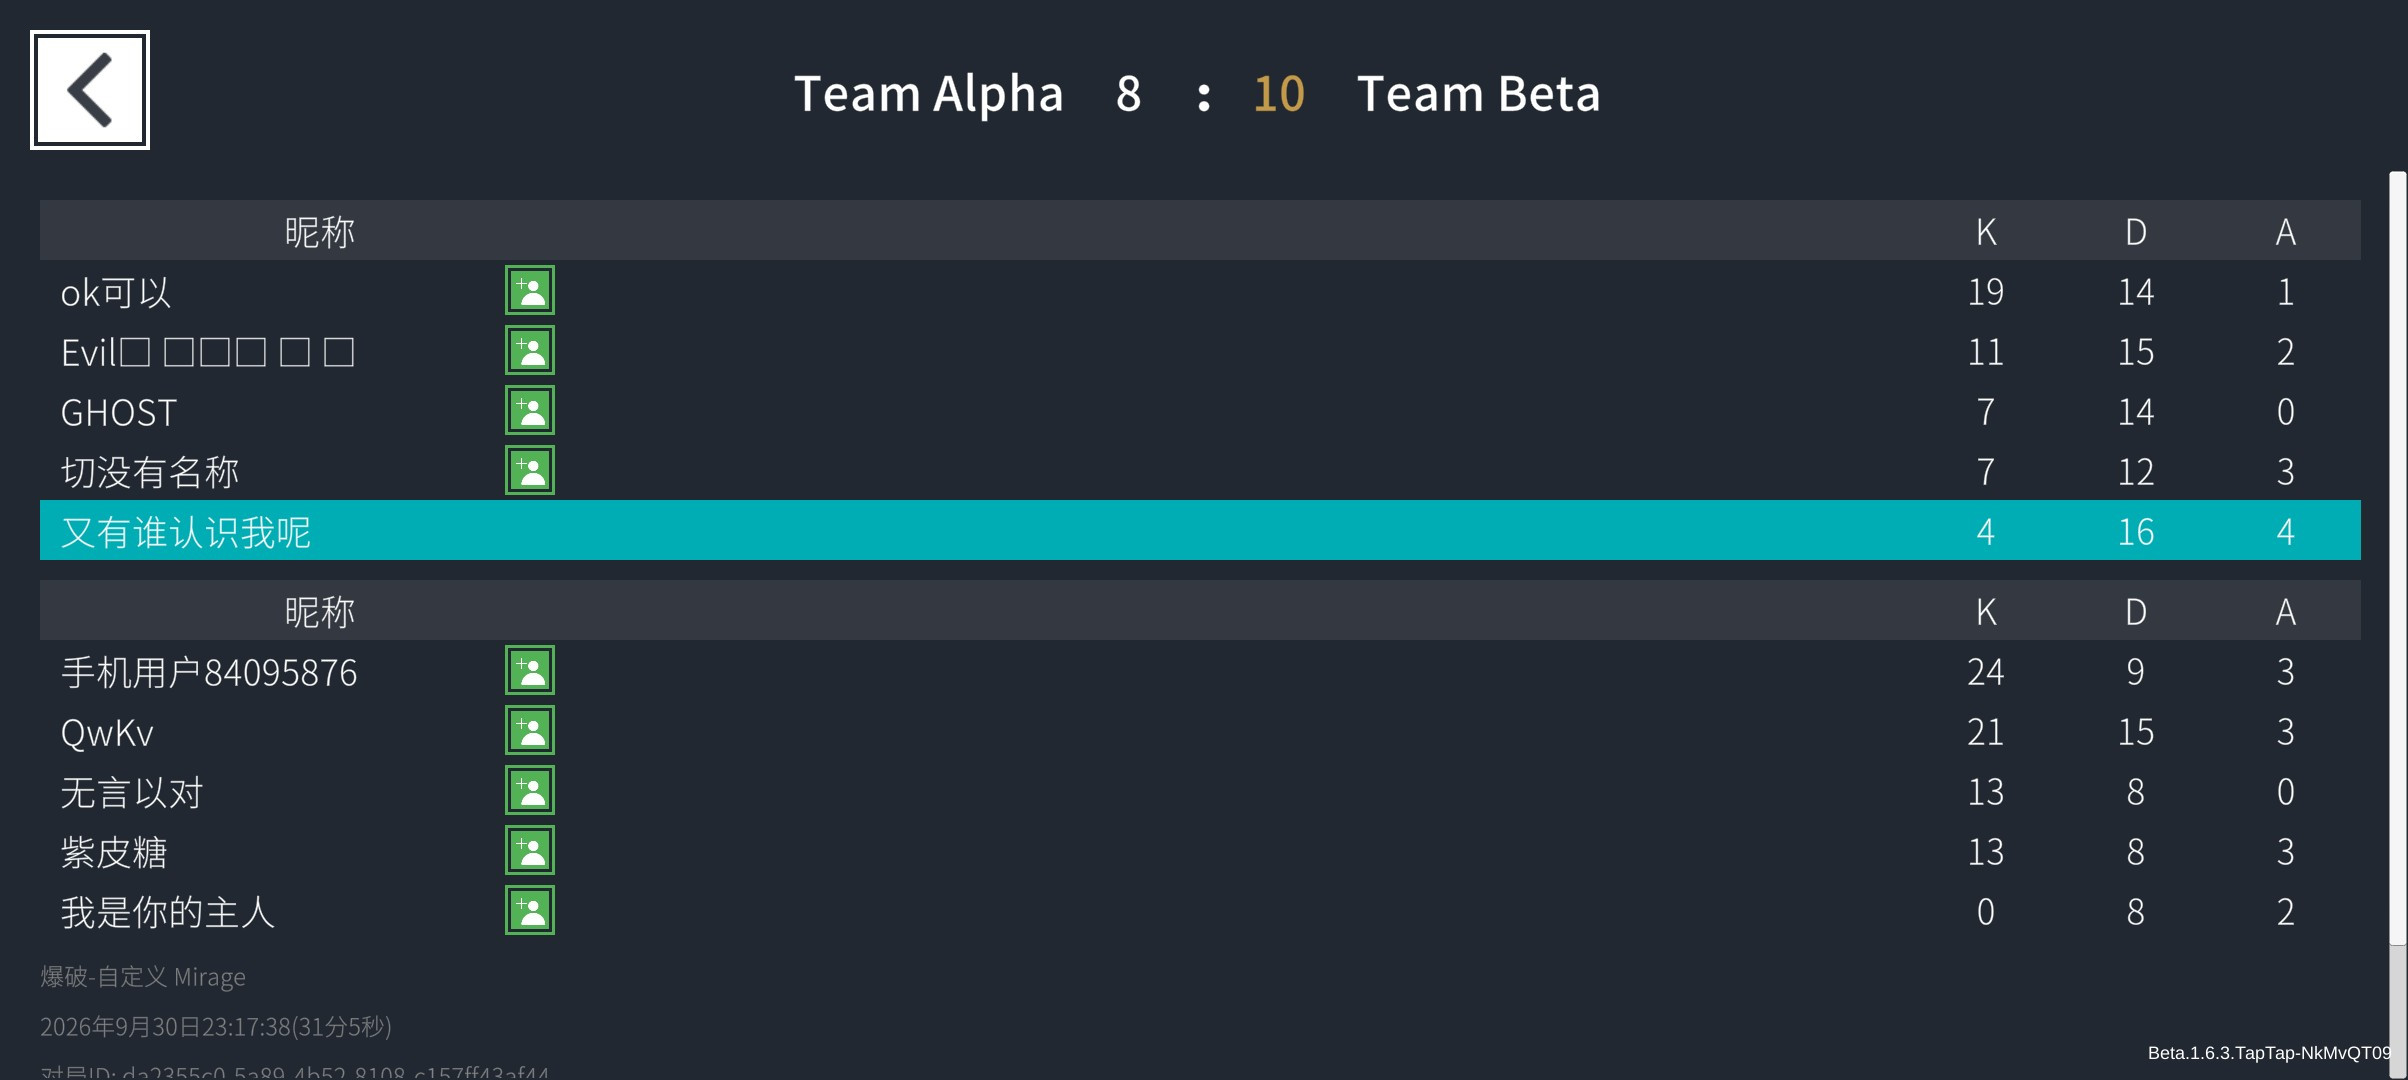Viewport: 2408px width, 1080px height.
Task: Add QwKv as a friend
Action: (530, 730)
